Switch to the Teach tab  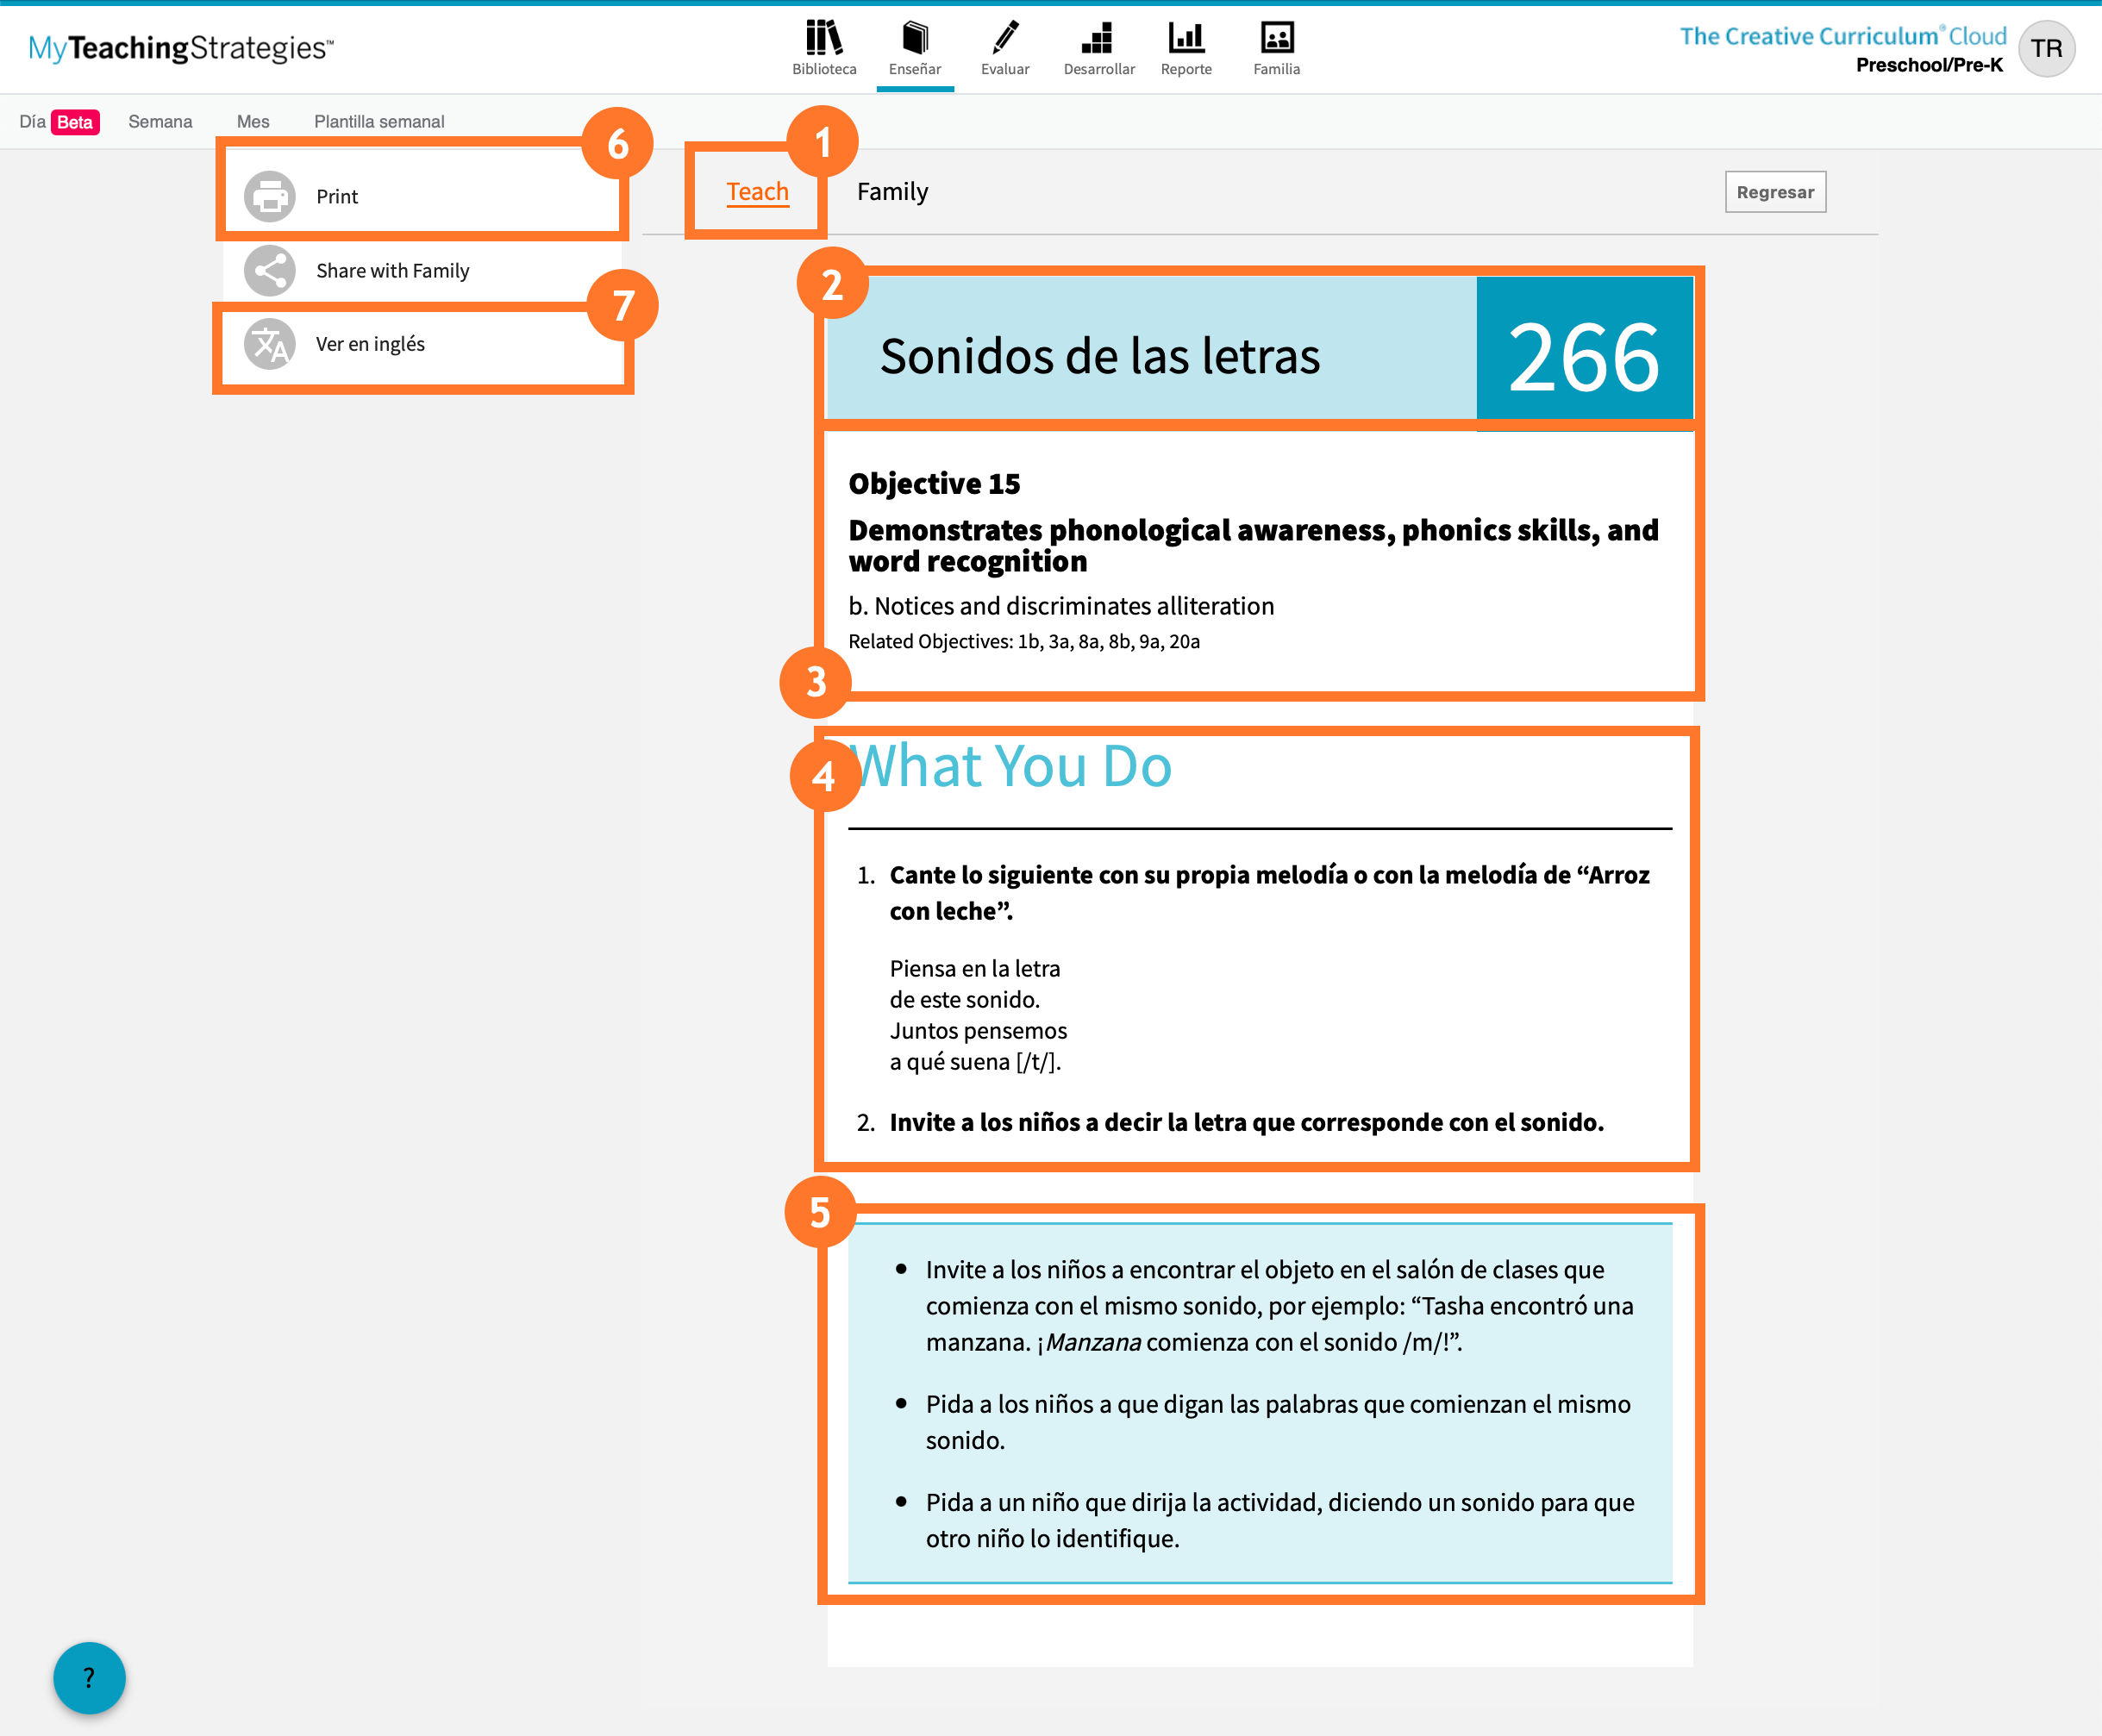tap(757, 191)
